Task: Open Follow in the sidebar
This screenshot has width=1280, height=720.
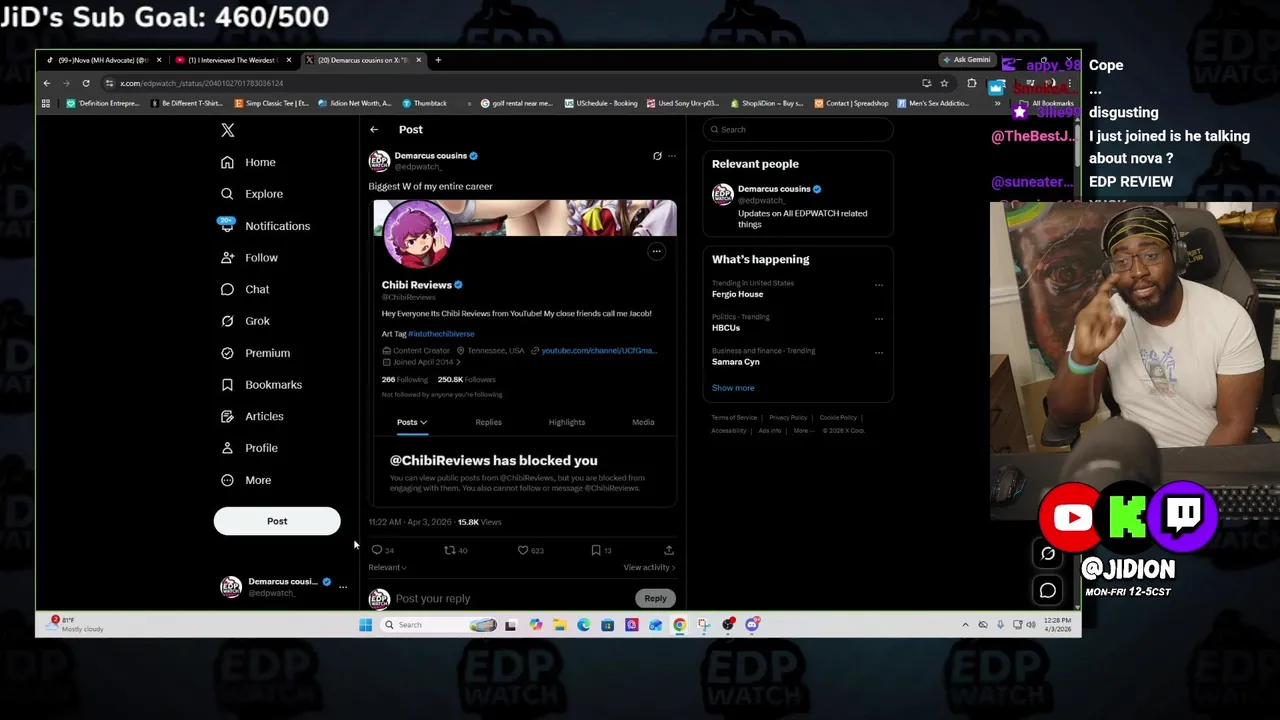Action: point(249,258)
